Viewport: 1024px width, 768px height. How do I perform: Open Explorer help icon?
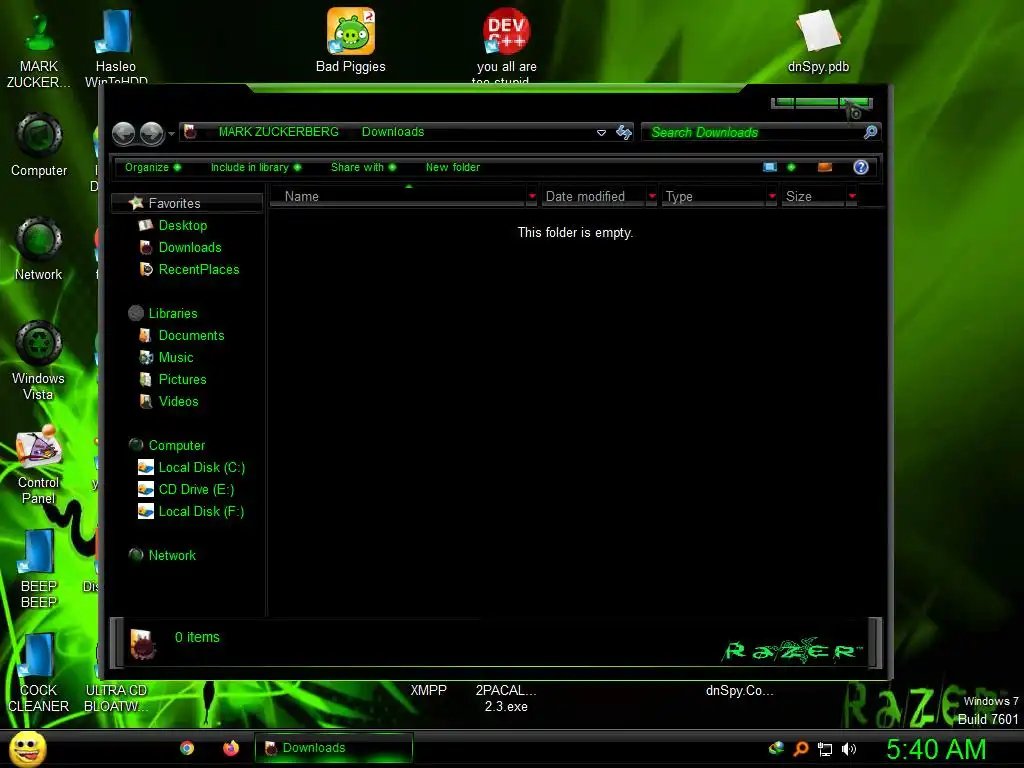point(861,167)
